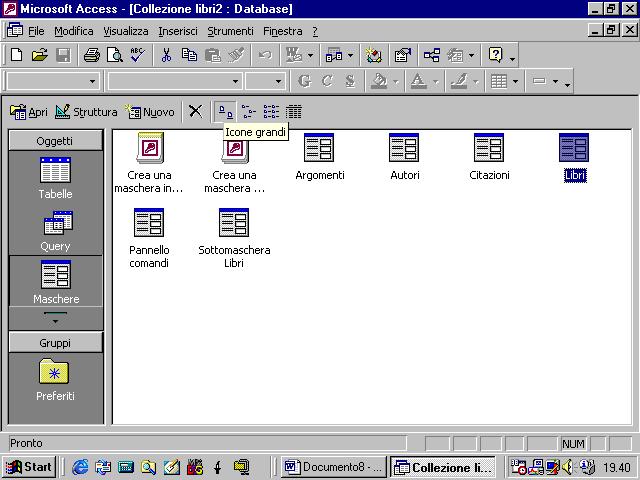Viewport: 640px width, 480px height.
Task: Open gridlines dropdown arrow
Action: (x=515, y=81)
